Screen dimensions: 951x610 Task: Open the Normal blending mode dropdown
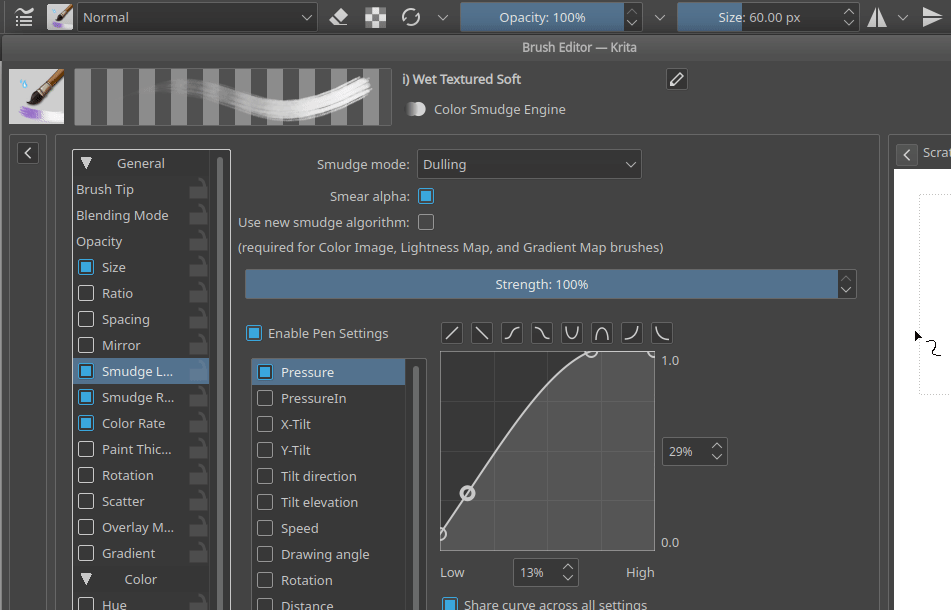coord(197,17)
